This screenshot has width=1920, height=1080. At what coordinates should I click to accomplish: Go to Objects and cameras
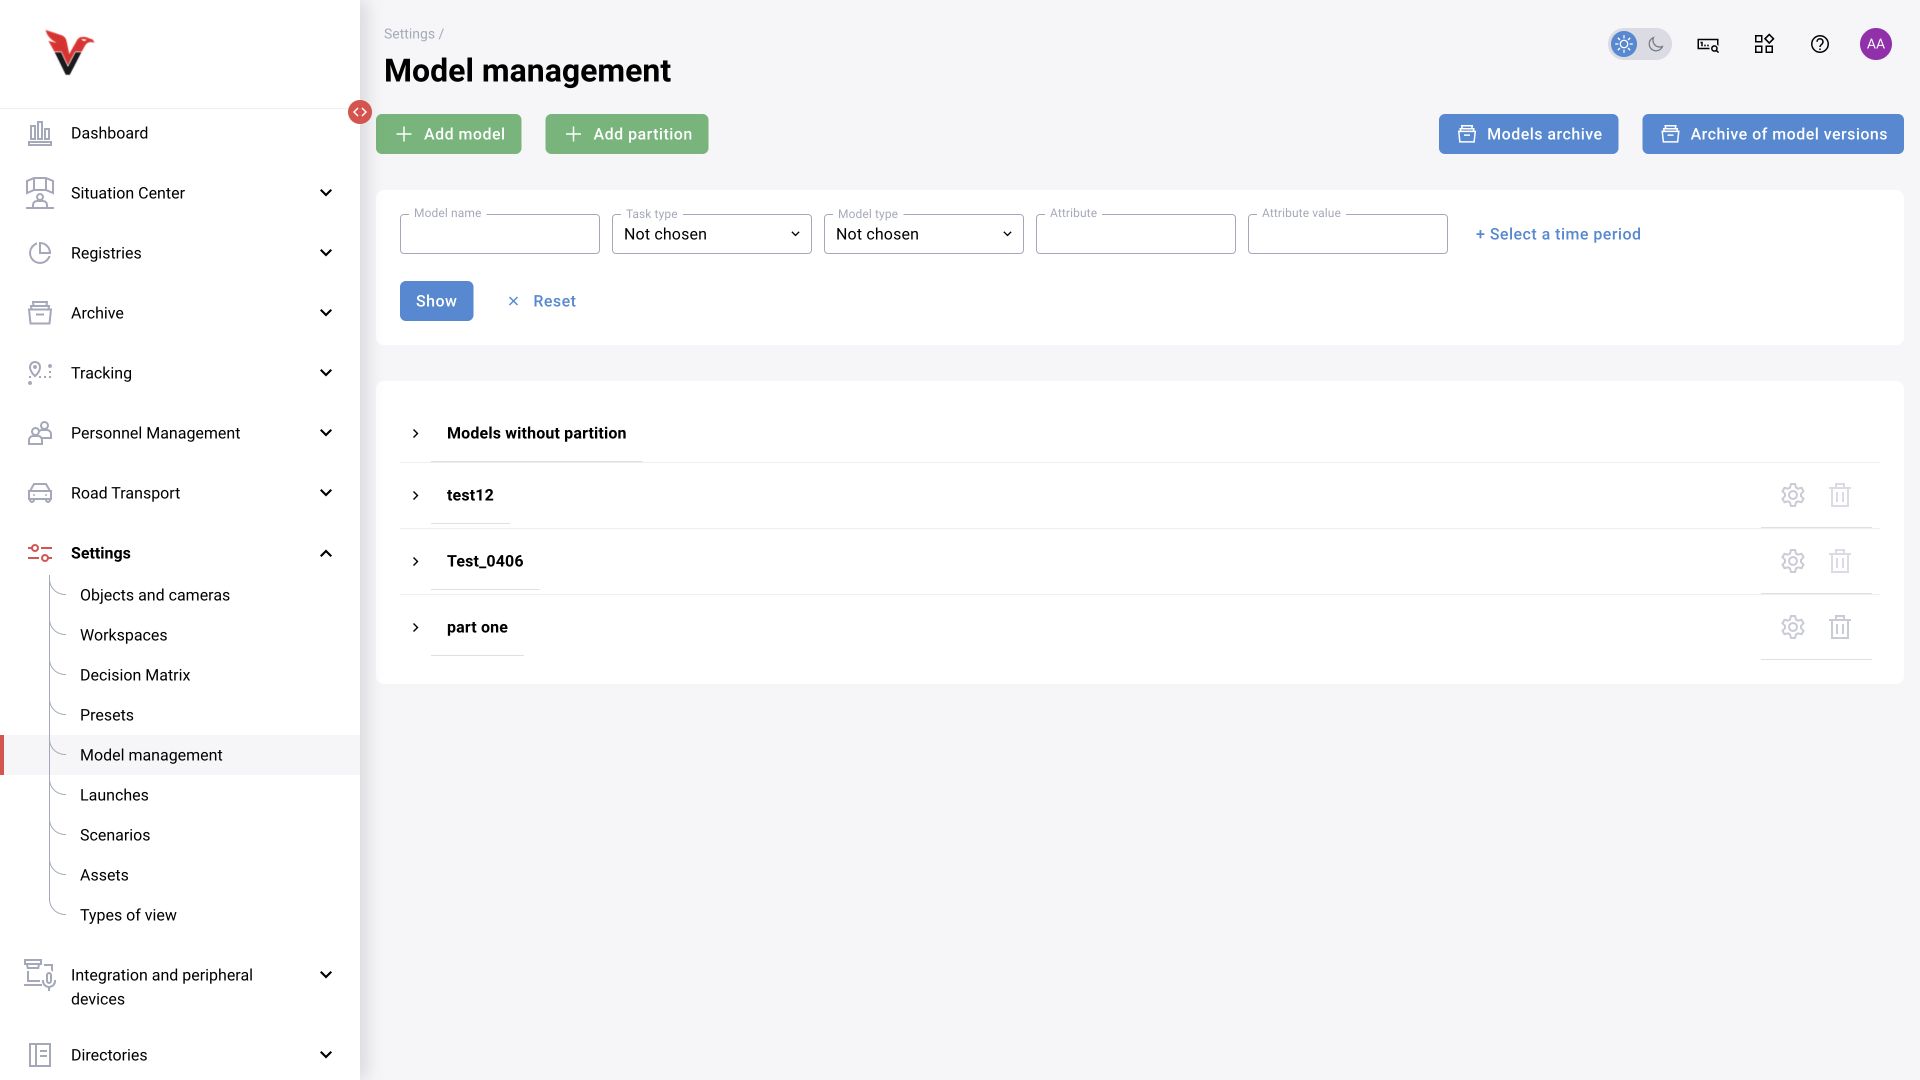pos(155,595)
